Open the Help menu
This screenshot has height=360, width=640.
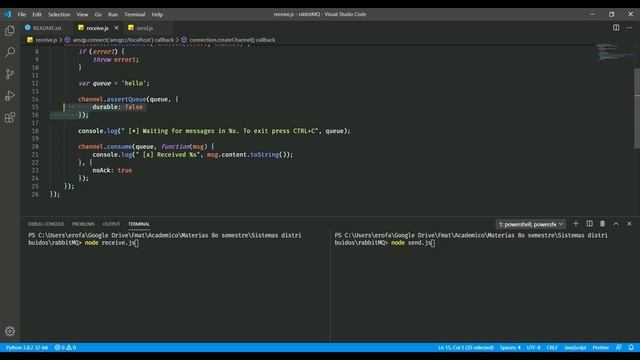click(x=157, y=14)
